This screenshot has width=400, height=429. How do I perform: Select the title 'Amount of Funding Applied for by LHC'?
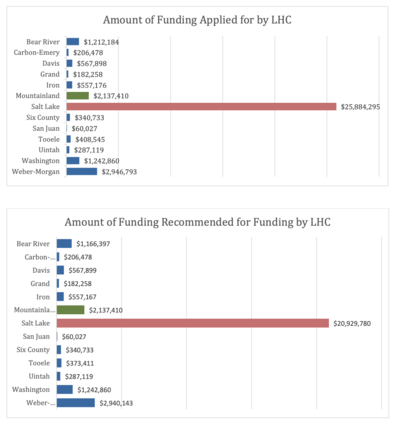coord(197,20)
